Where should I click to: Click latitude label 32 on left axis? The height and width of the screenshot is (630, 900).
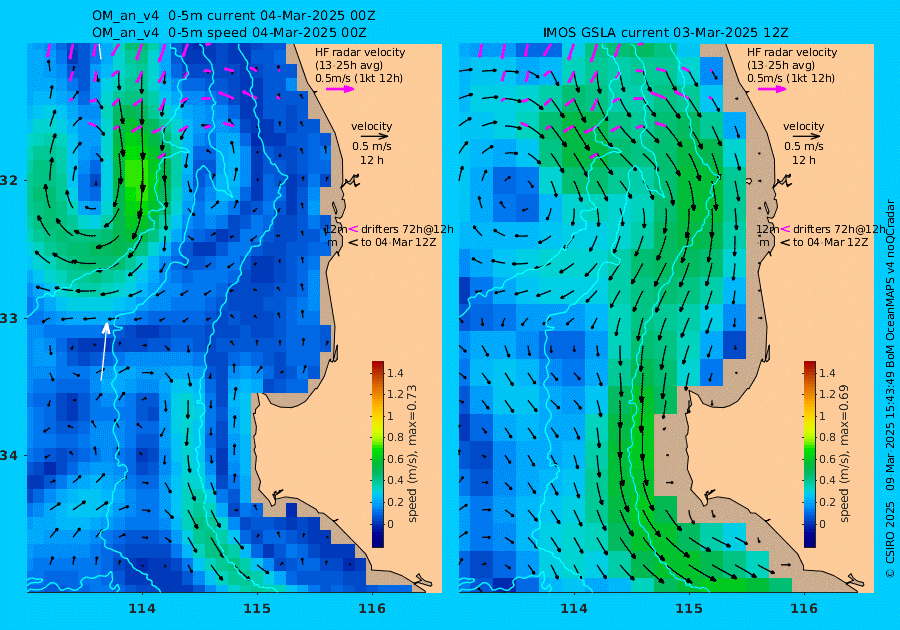pos(9,180)
